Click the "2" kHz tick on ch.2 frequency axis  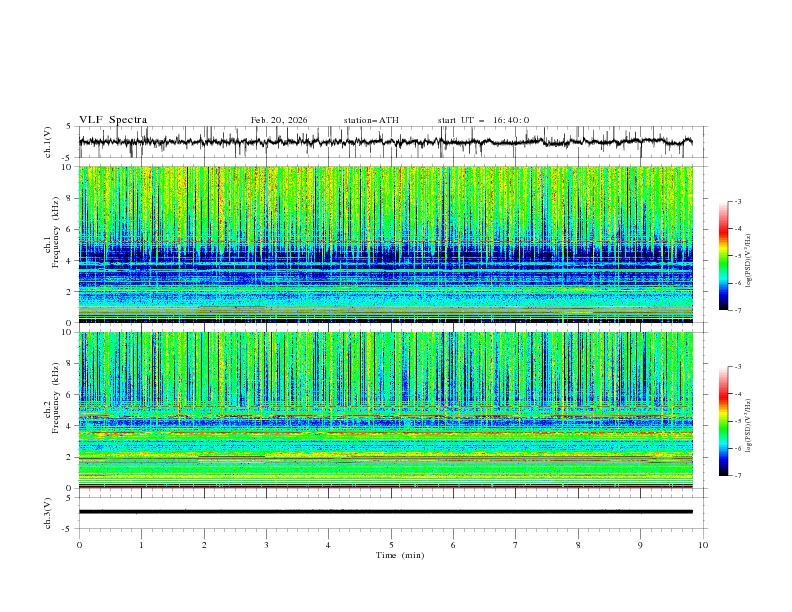[70, 457]
